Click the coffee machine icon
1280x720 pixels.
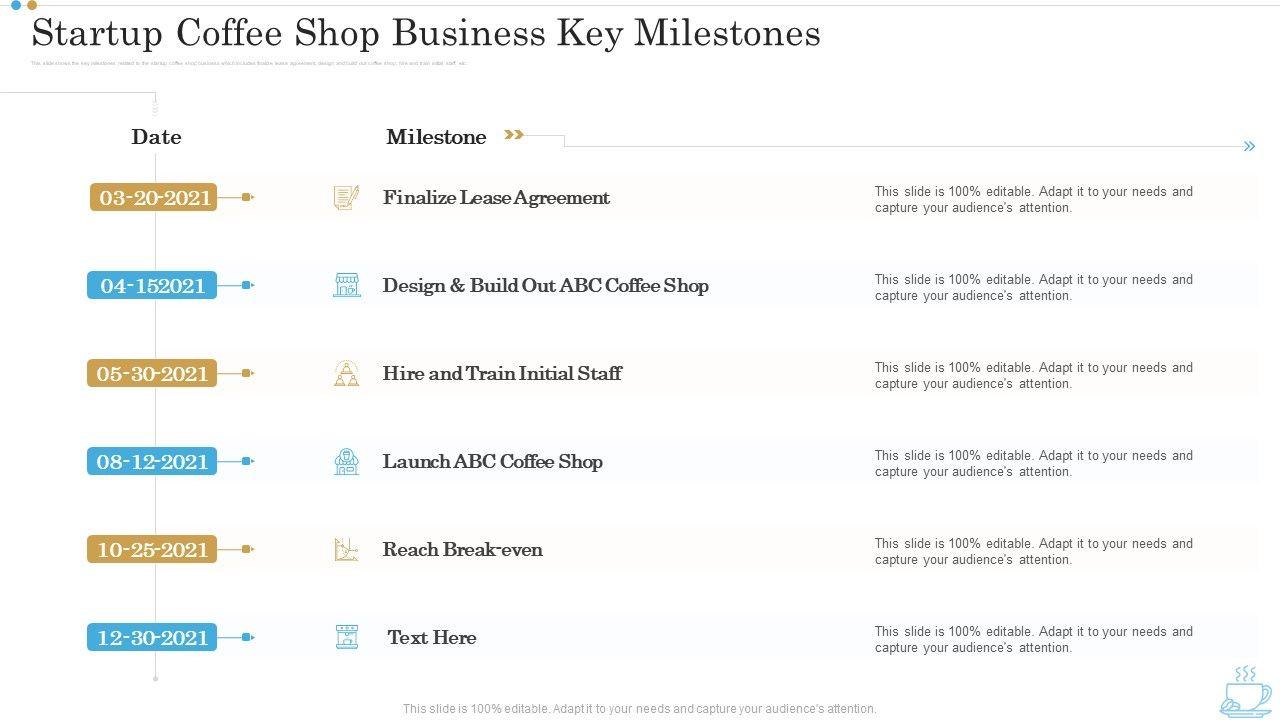click(x=347, y=637)
